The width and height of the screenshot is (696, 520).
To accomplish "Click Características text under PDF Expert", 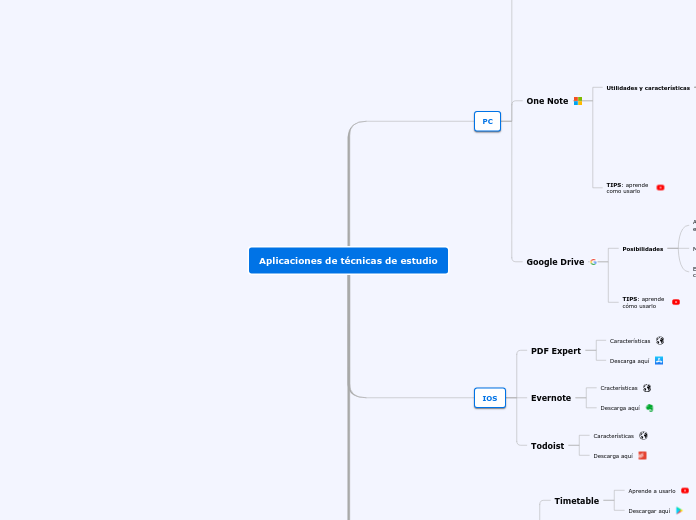I will (630, 341).
